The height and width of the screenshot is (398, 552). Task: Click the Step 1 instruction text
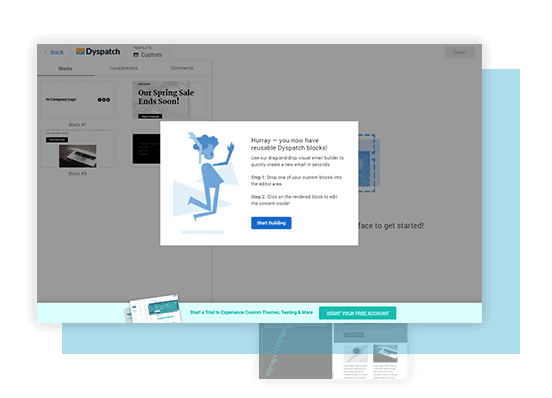[296, 181]
